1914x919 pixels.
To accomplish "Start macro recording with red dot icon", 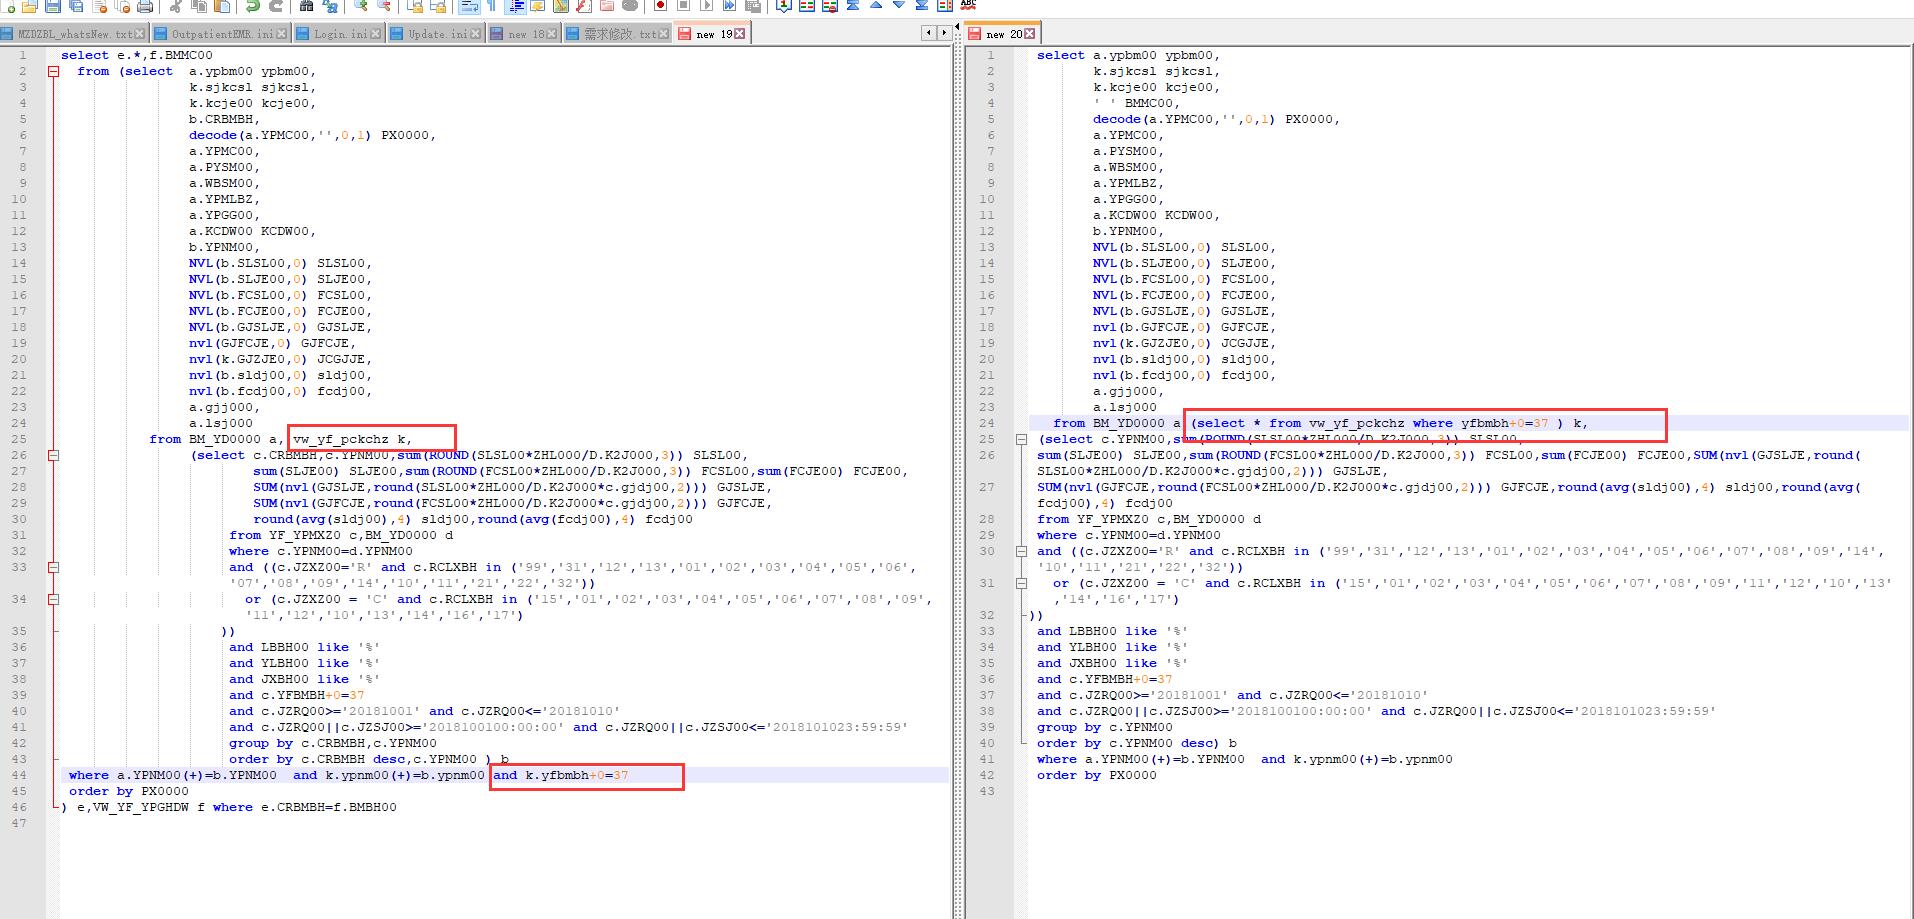I will 660,6.
